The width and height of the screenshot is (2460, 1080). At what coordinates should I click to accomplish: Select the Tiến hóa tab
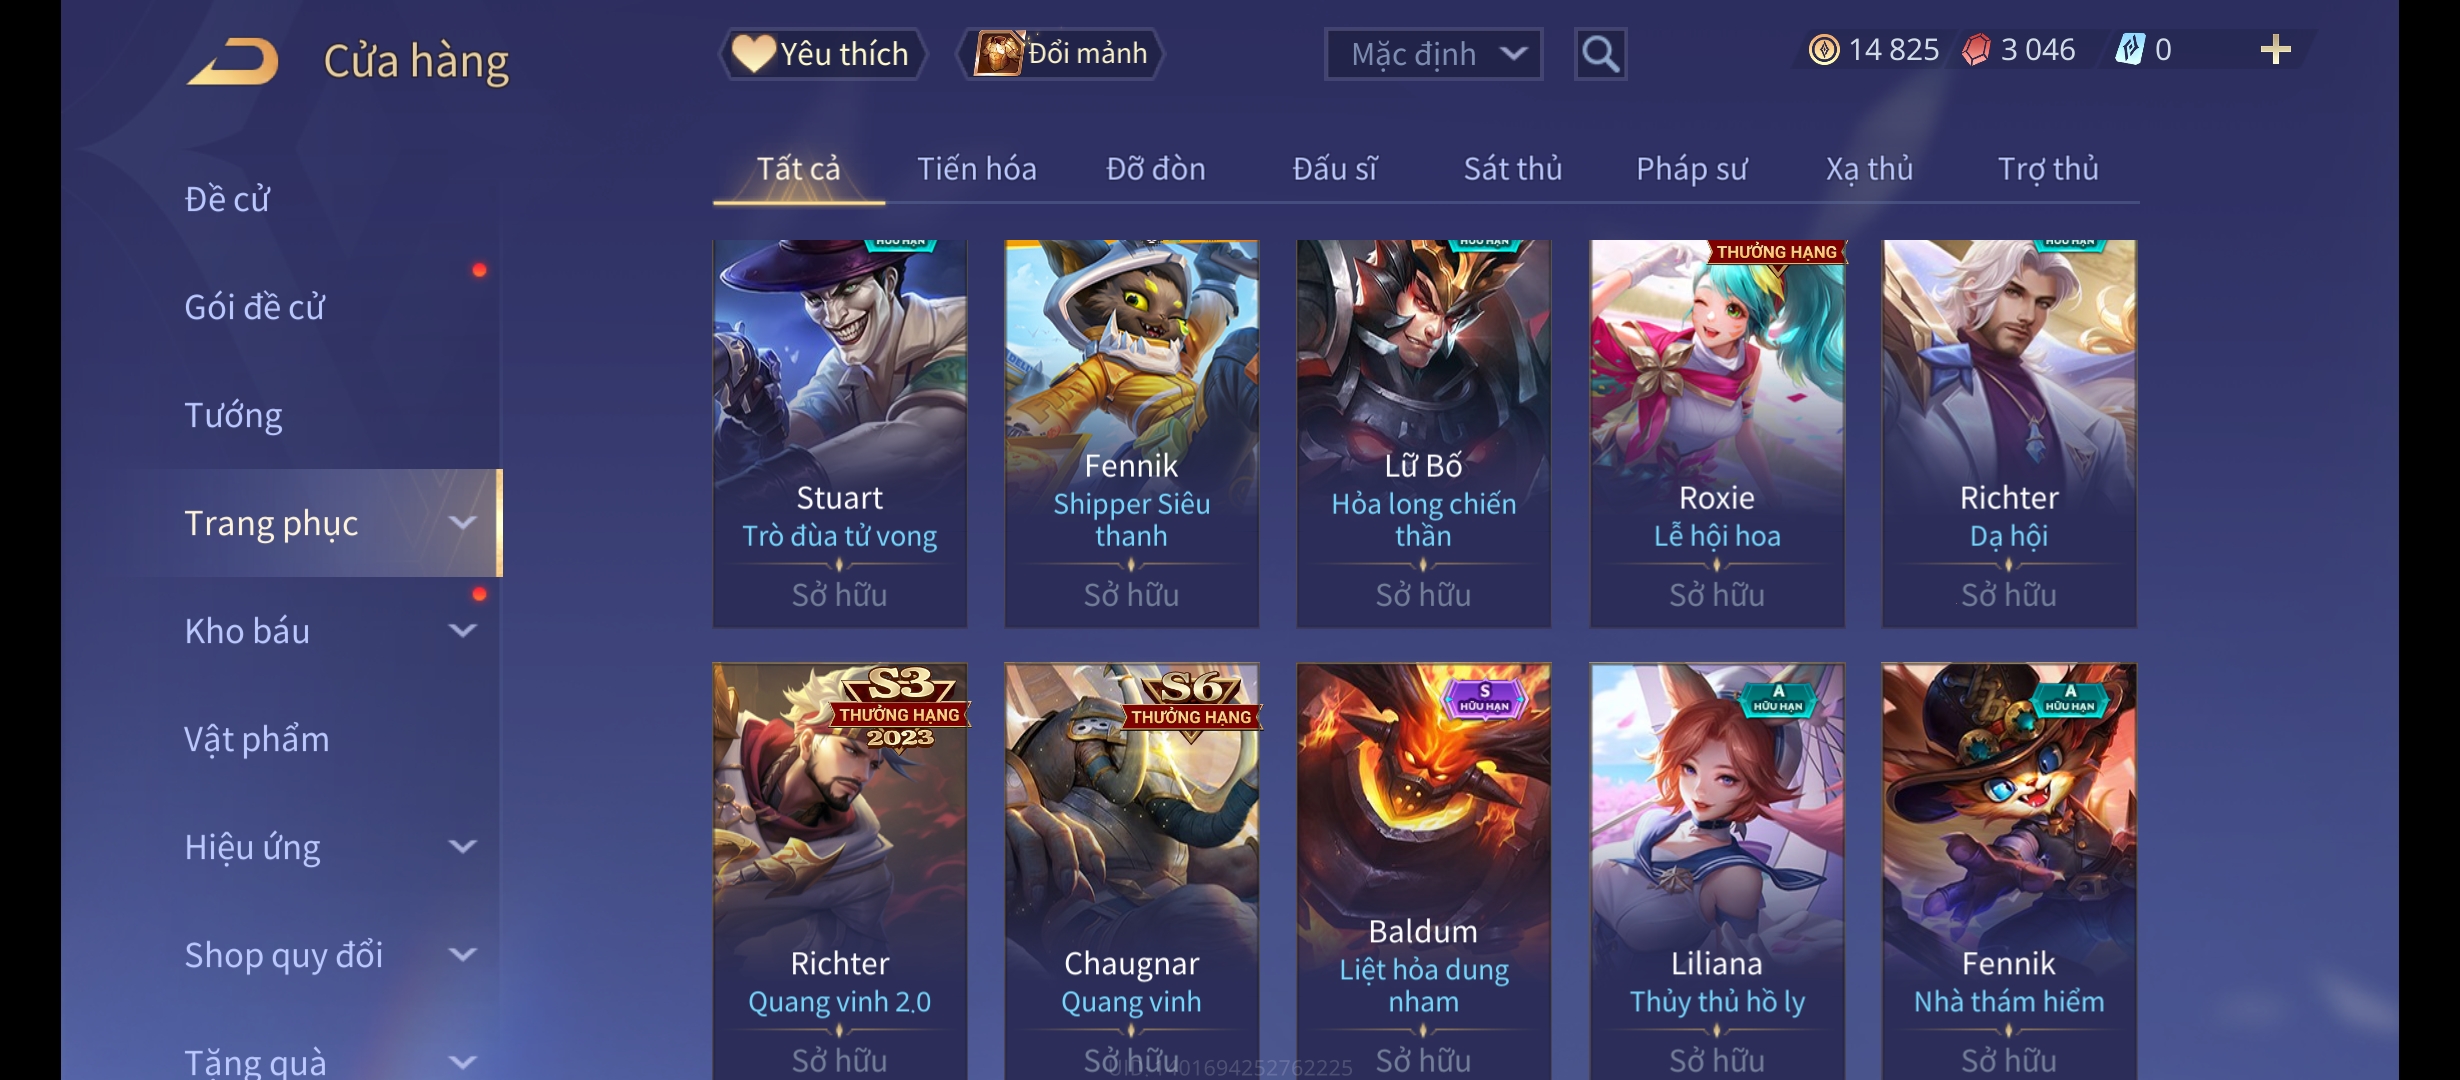[977, 169]
